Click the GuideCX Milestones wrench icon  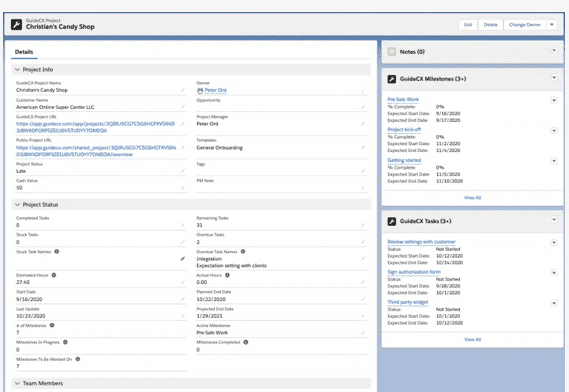[392, 79]
